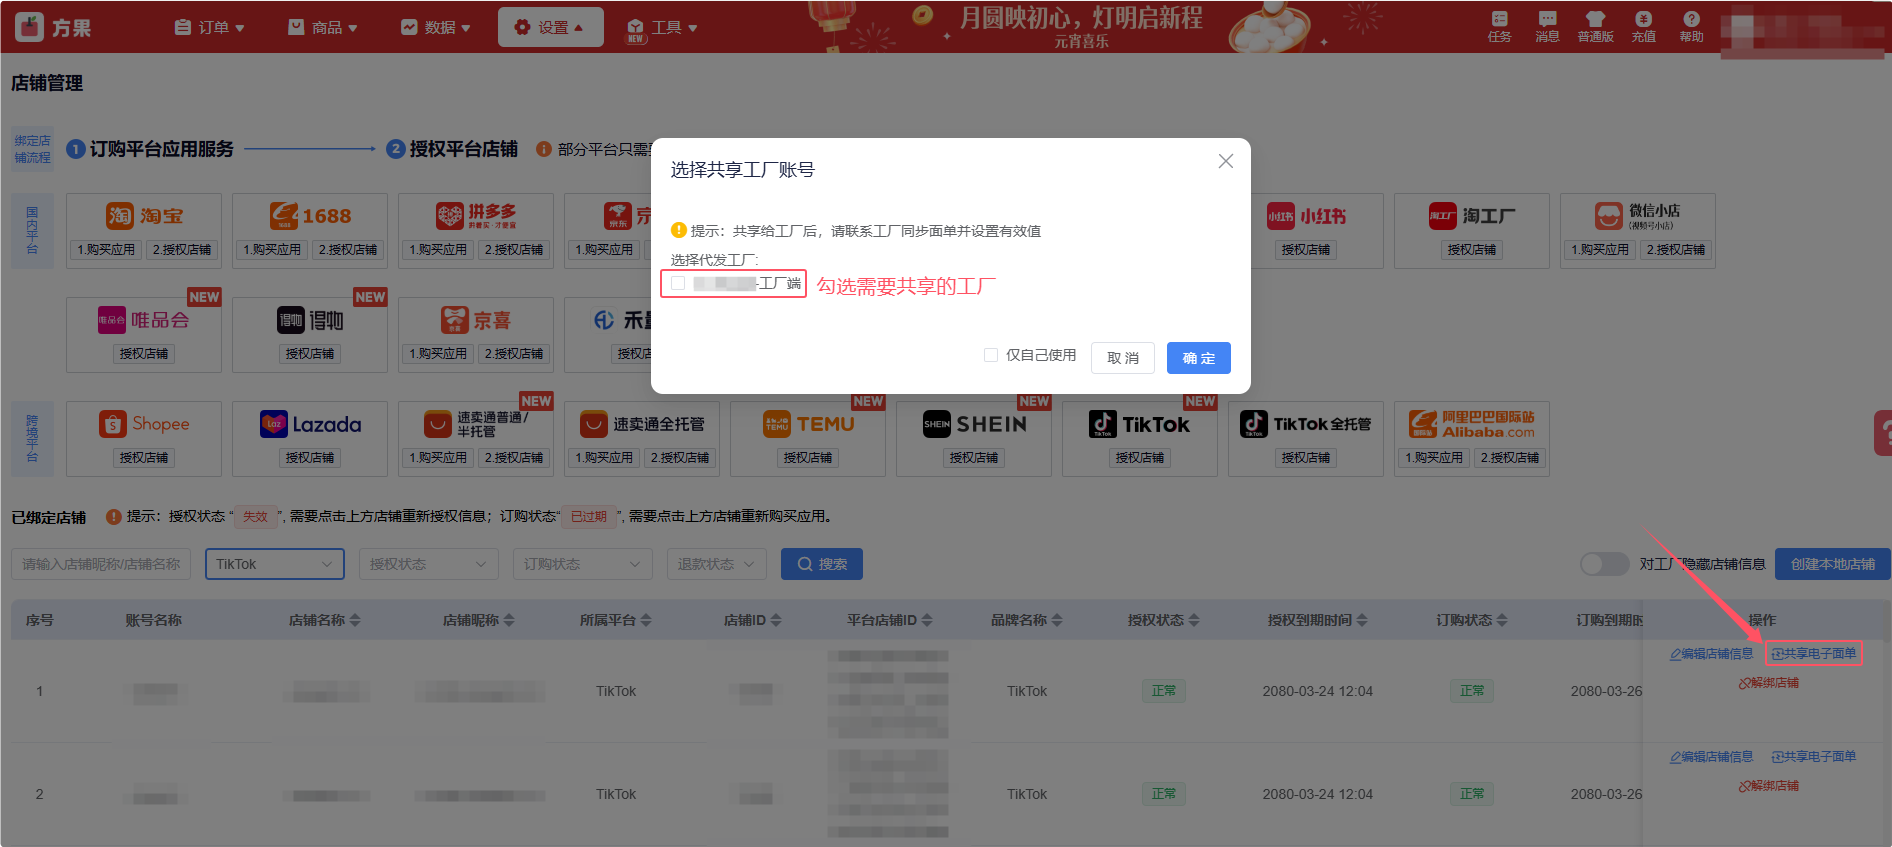
Task: Toggle the 对工厂隐藏店铺信息 switch
Action: pyautogui.click(x=1604, y=564)
